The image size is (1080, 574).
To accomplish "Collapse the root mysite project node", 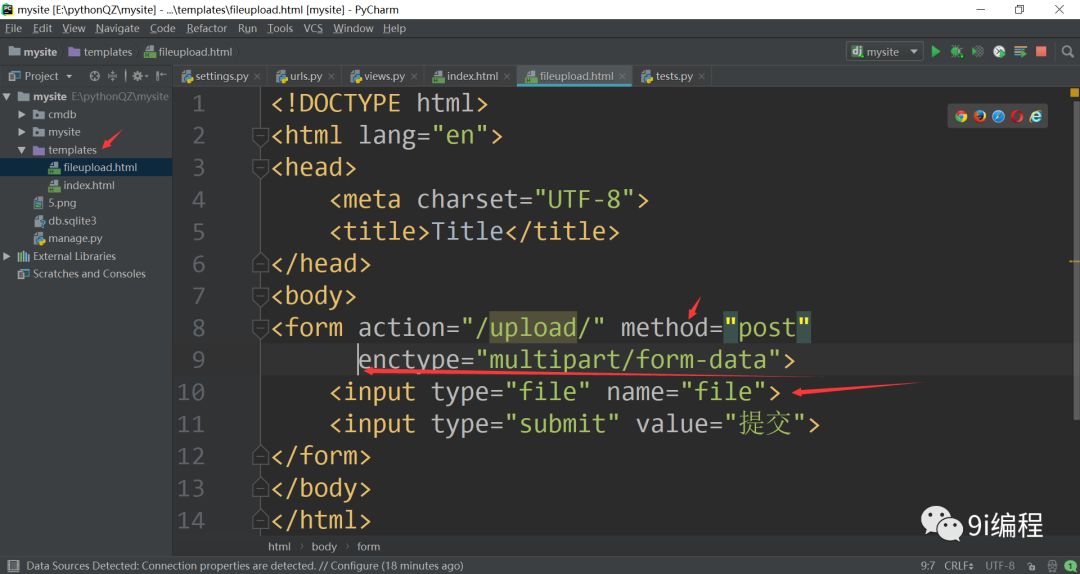I will pyautogui.click(x=7, y=96).
